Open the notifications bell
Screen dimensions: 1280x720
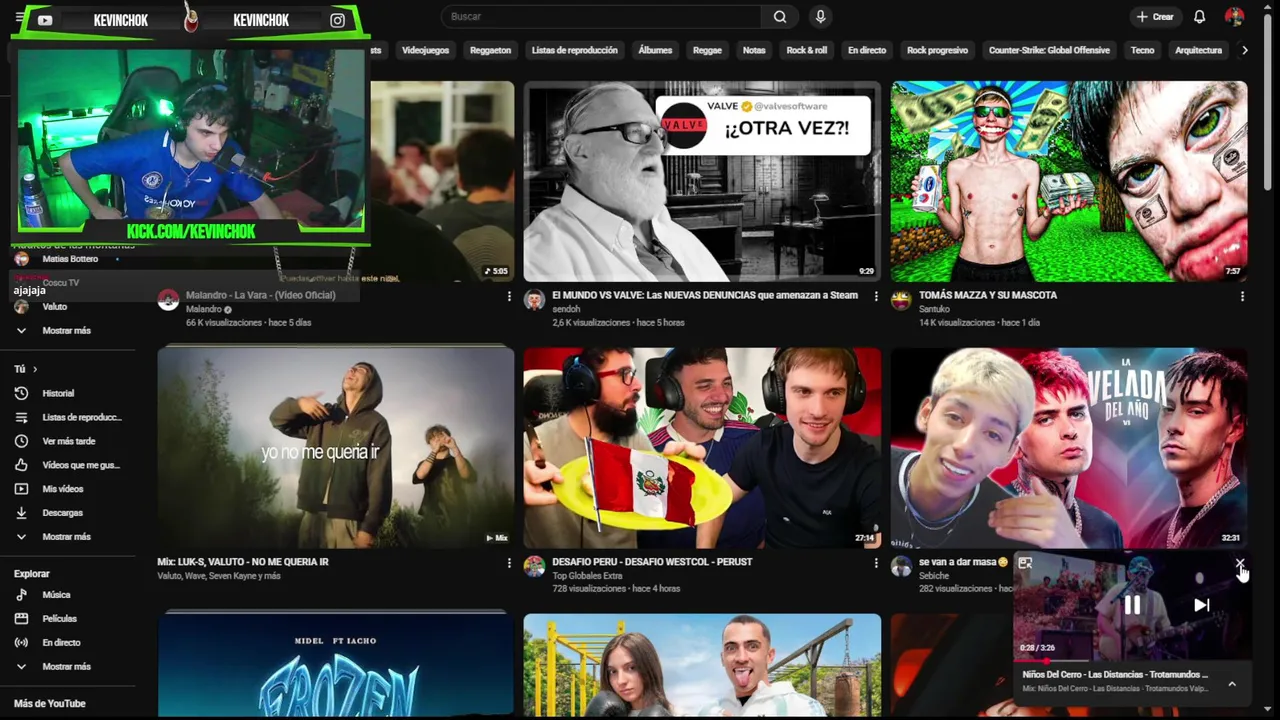pos(1199,17)
